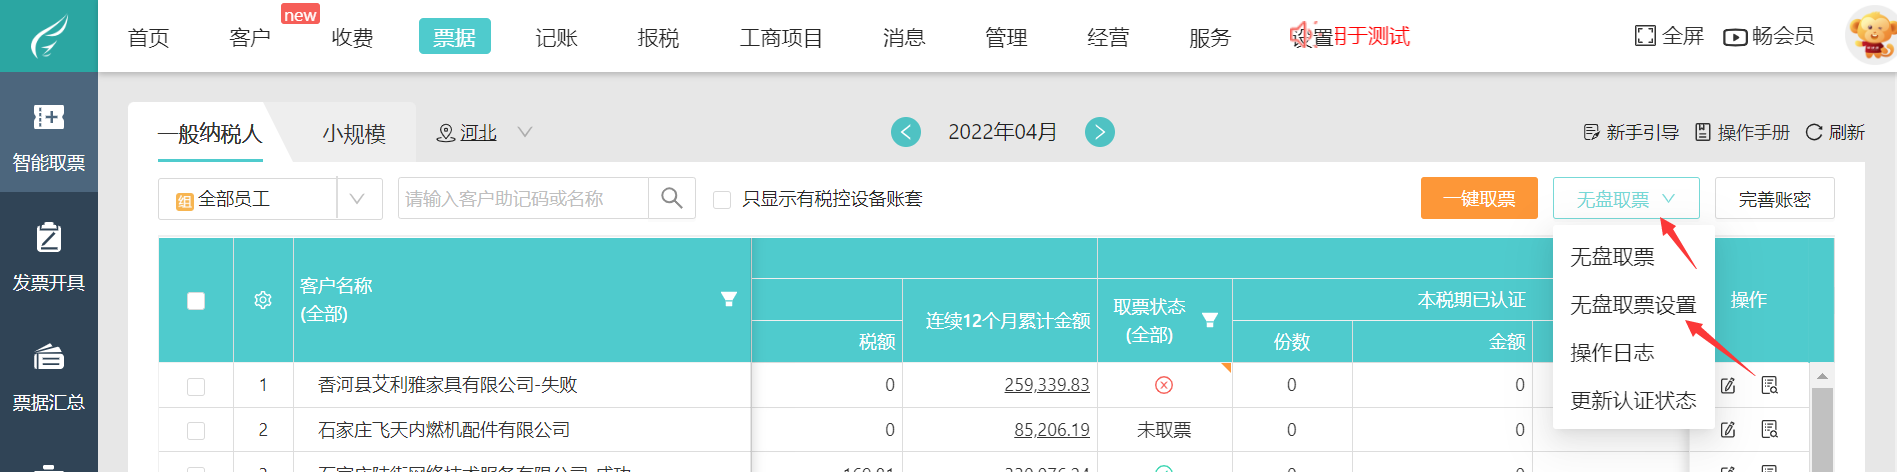Open the 发票开具 sidebar icon

click(x=48, y=254)
